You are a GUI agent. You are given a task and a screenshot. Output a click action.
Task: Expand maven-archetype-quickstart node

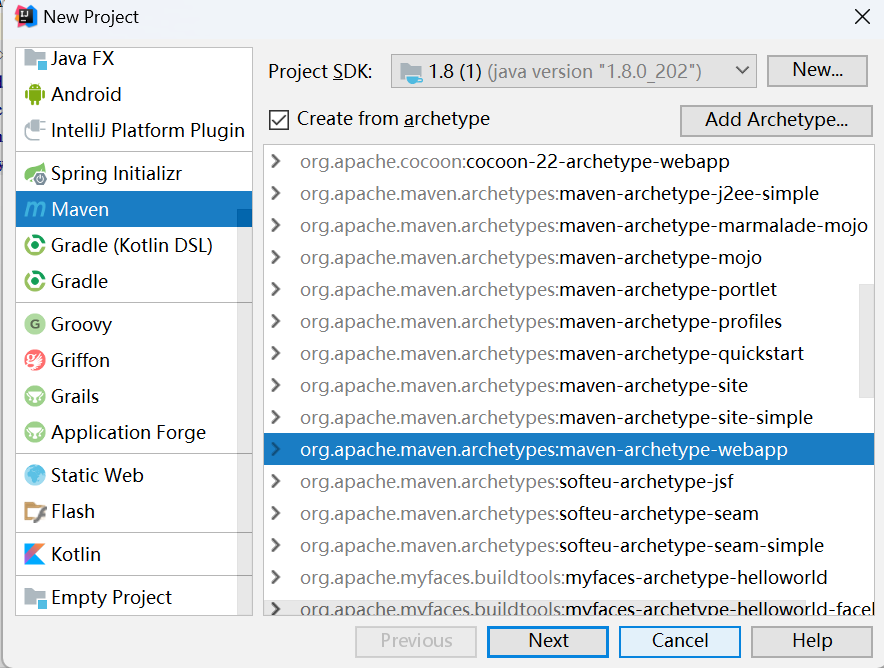point(276,353)
